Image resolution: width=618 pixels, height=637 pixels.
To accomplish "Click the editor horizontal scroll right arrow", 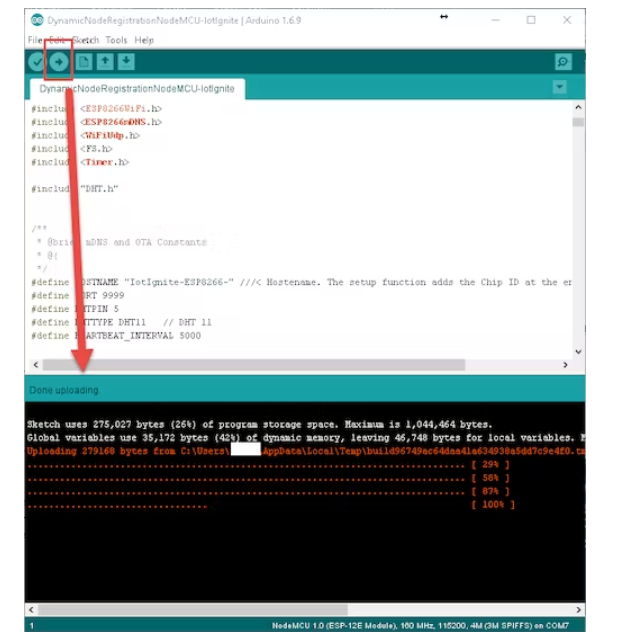I will coord(565,365).
